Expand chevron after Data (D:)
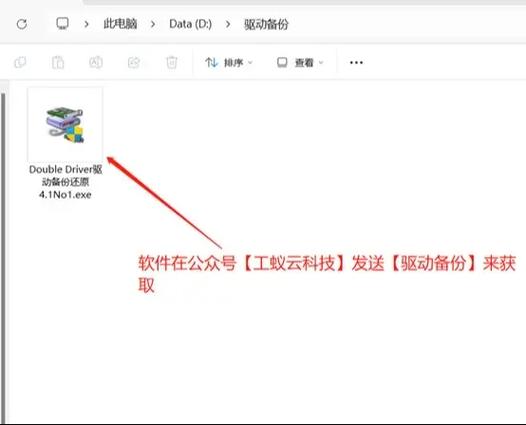This screenshot has width=526, height=425. [228, 24]
